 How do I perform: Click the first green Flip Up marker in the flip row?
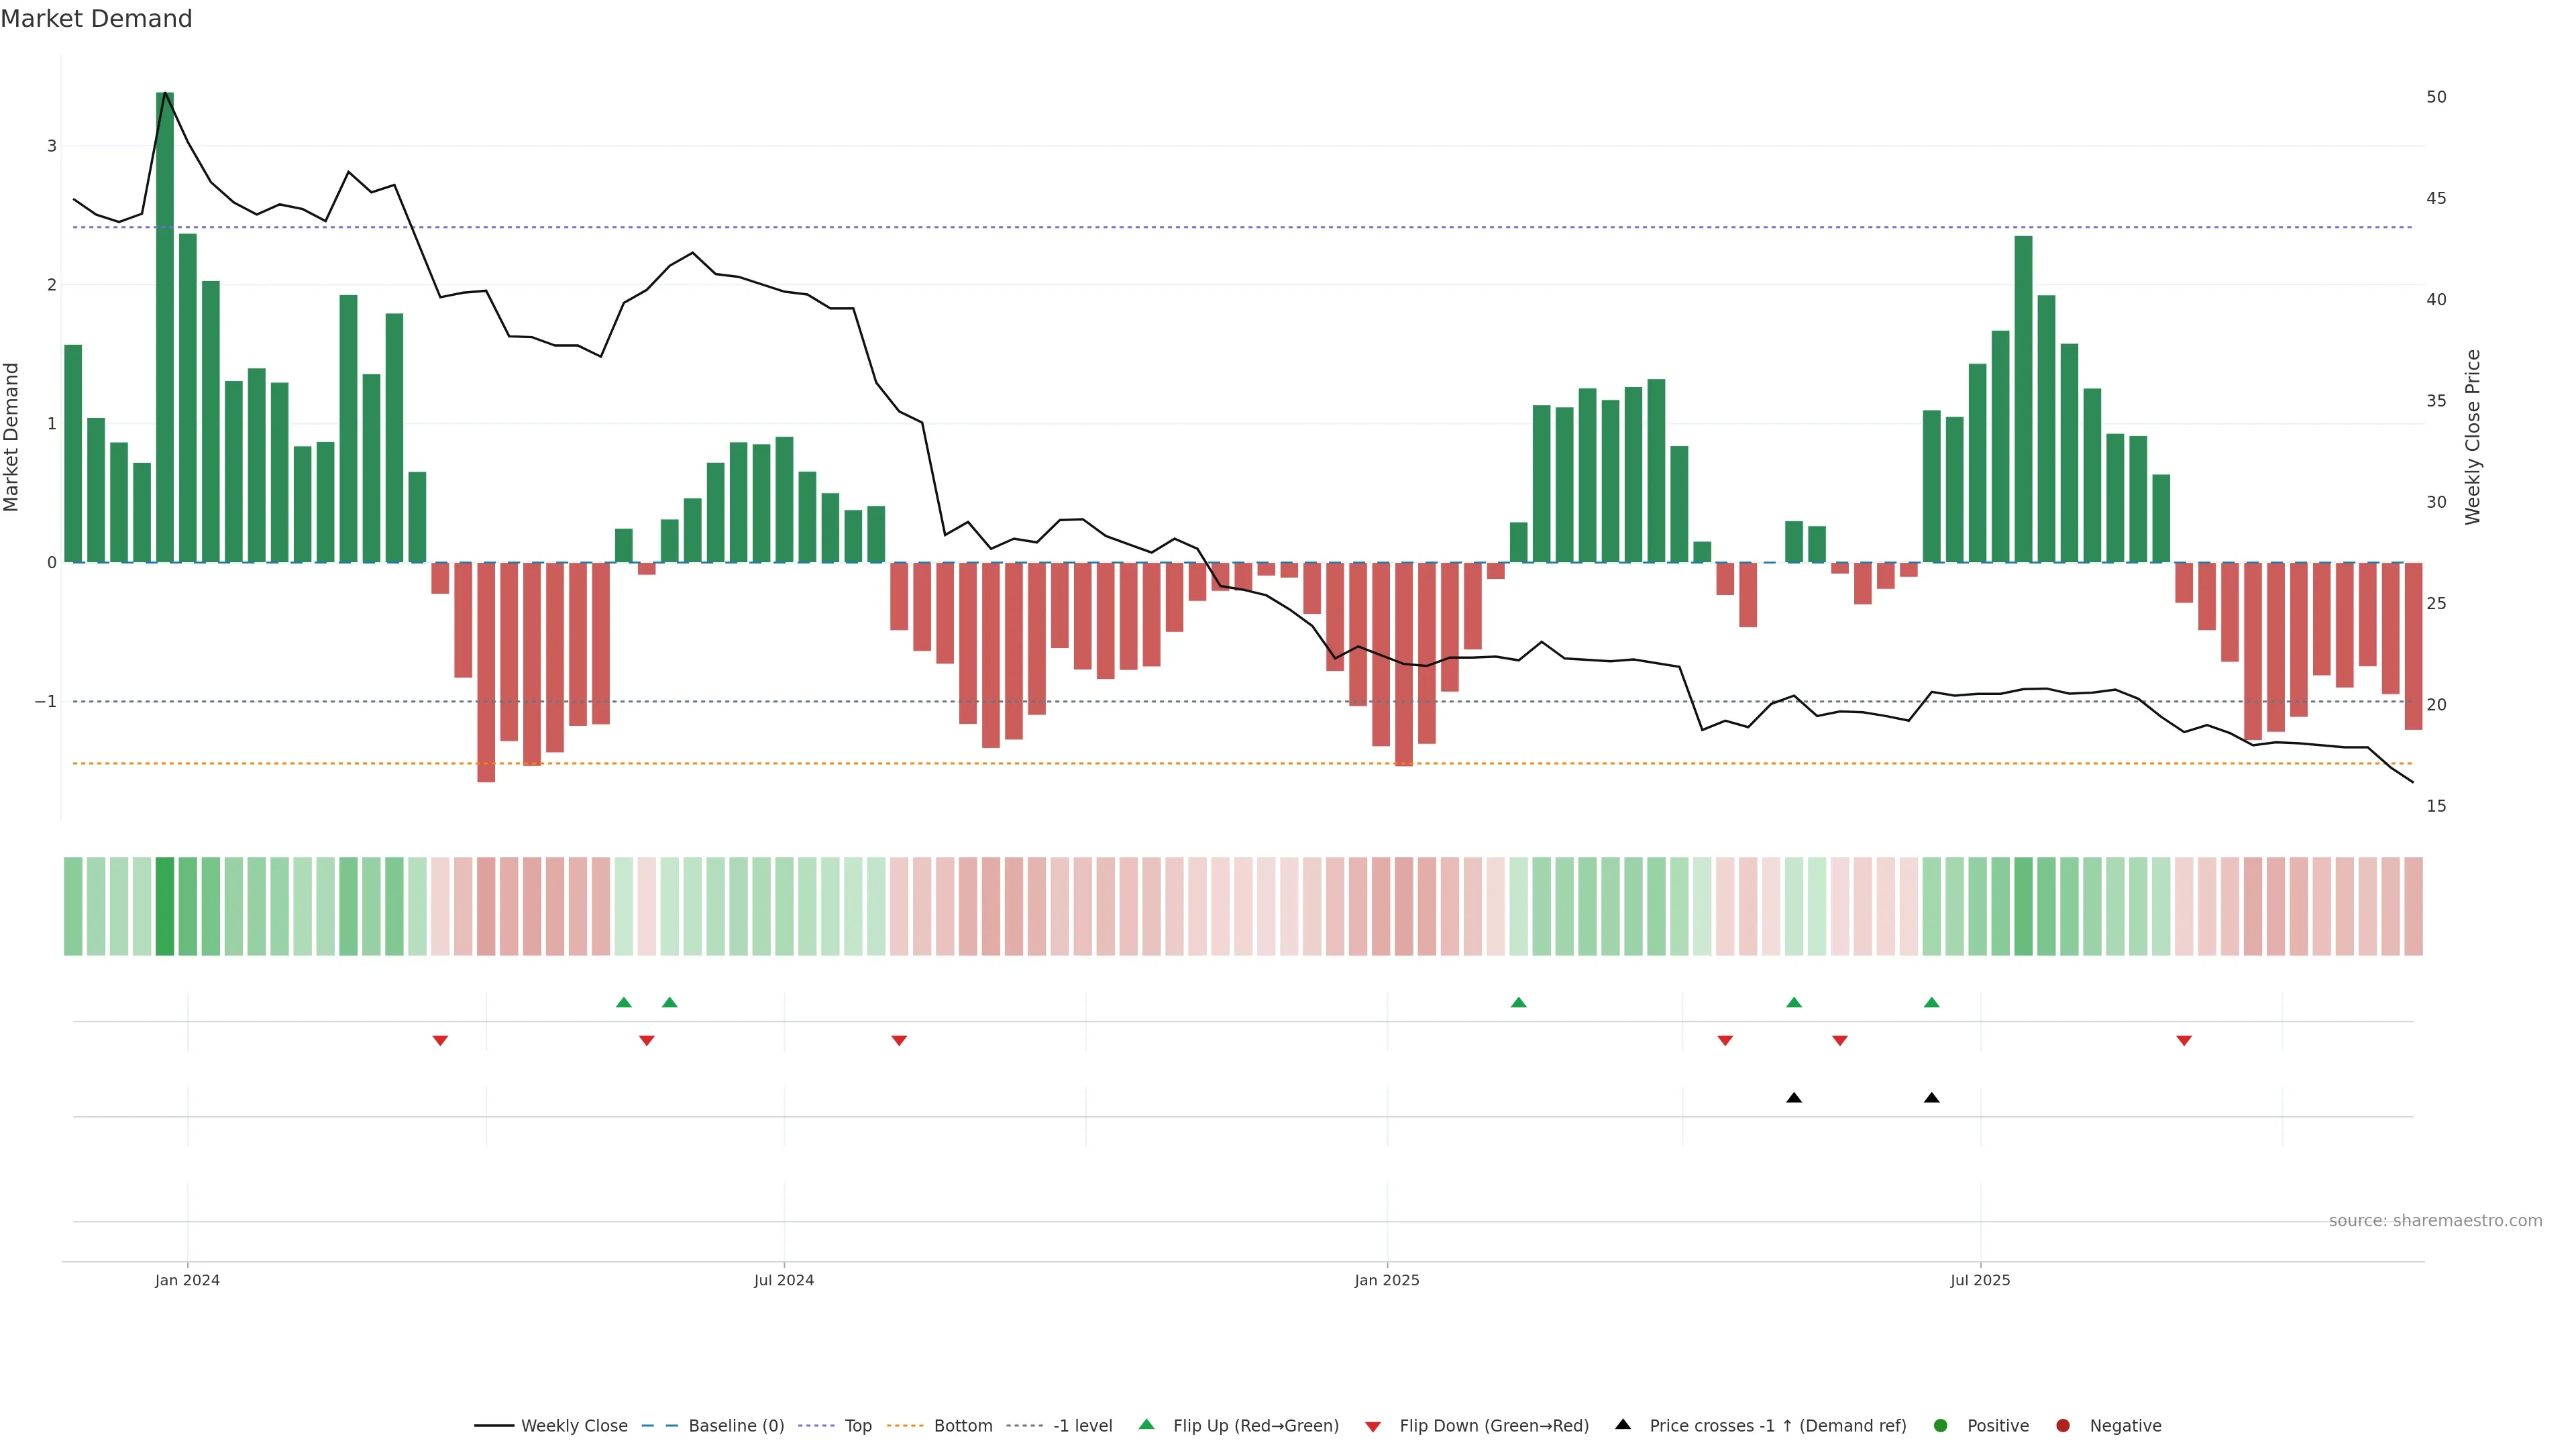tap(624, 1003)
